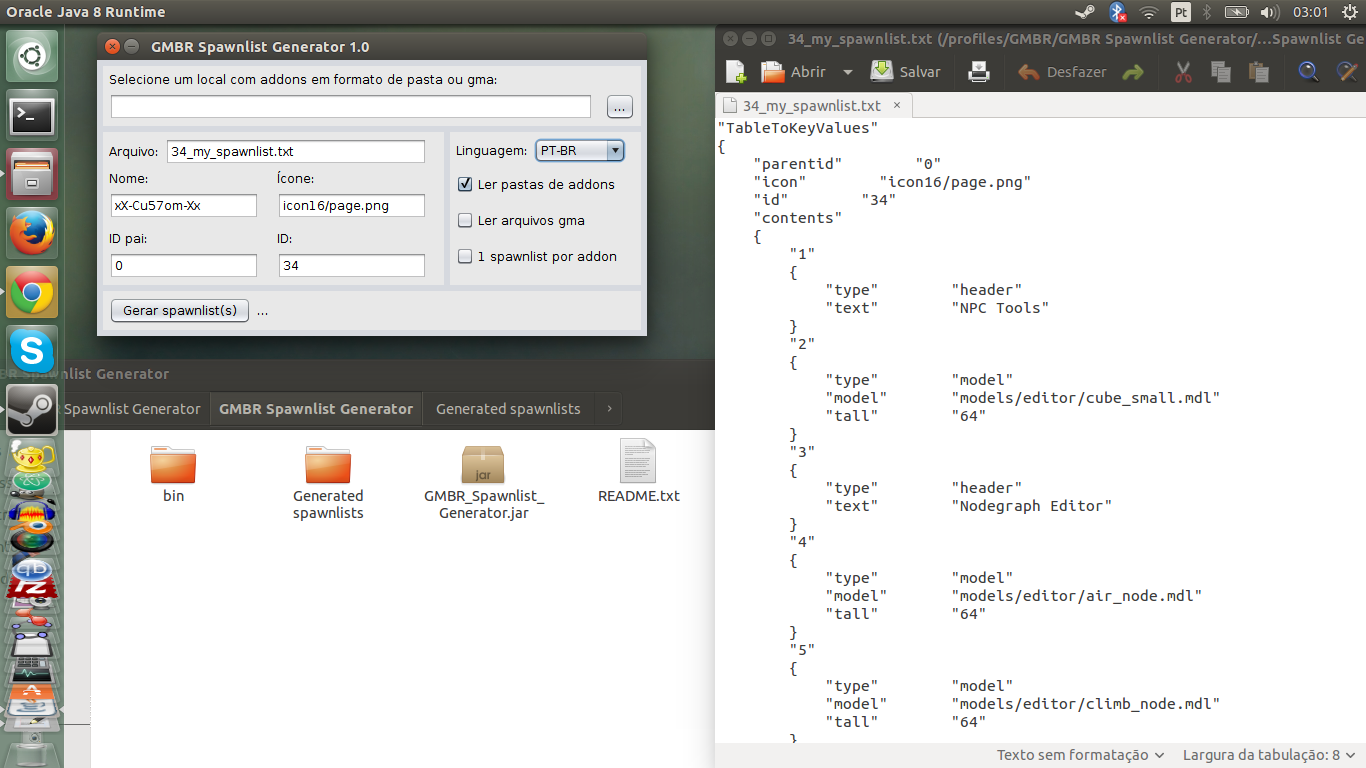1366x768 pixels.
Task: Click the Arquivo filename input field
Action: pos(296,151)
